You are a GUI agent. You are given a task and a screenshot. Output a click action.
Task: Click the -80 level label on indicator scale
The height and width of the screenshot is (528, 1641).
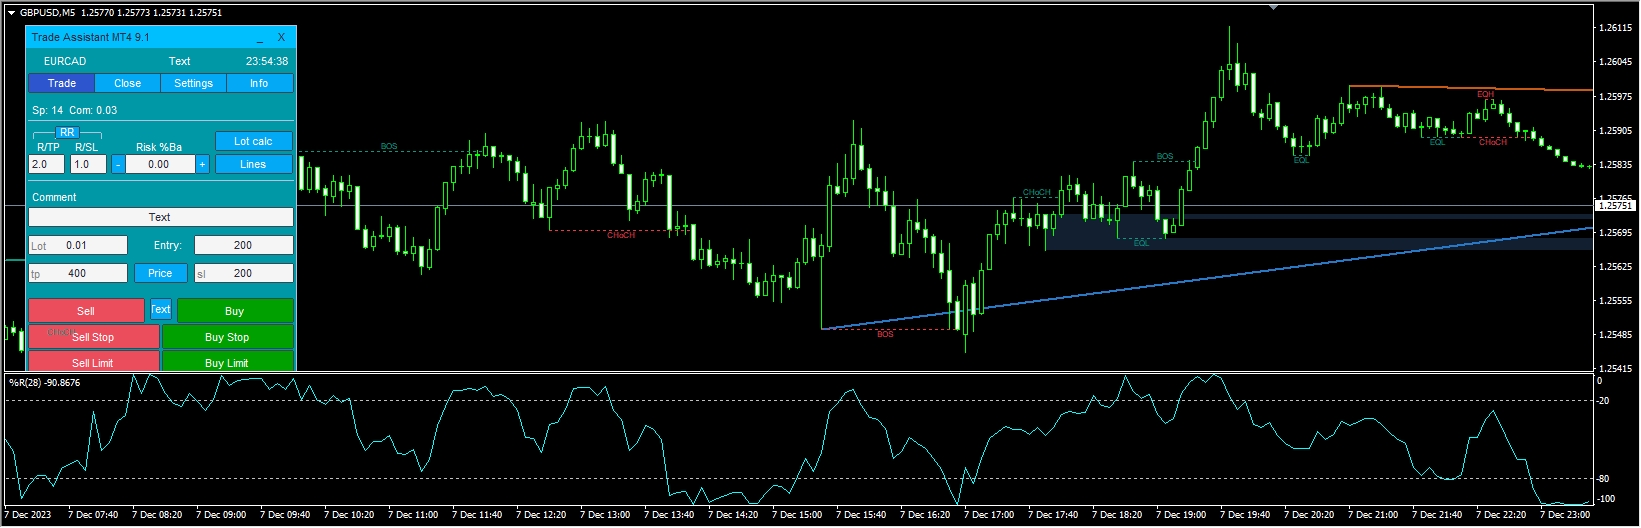[1604, 479]
